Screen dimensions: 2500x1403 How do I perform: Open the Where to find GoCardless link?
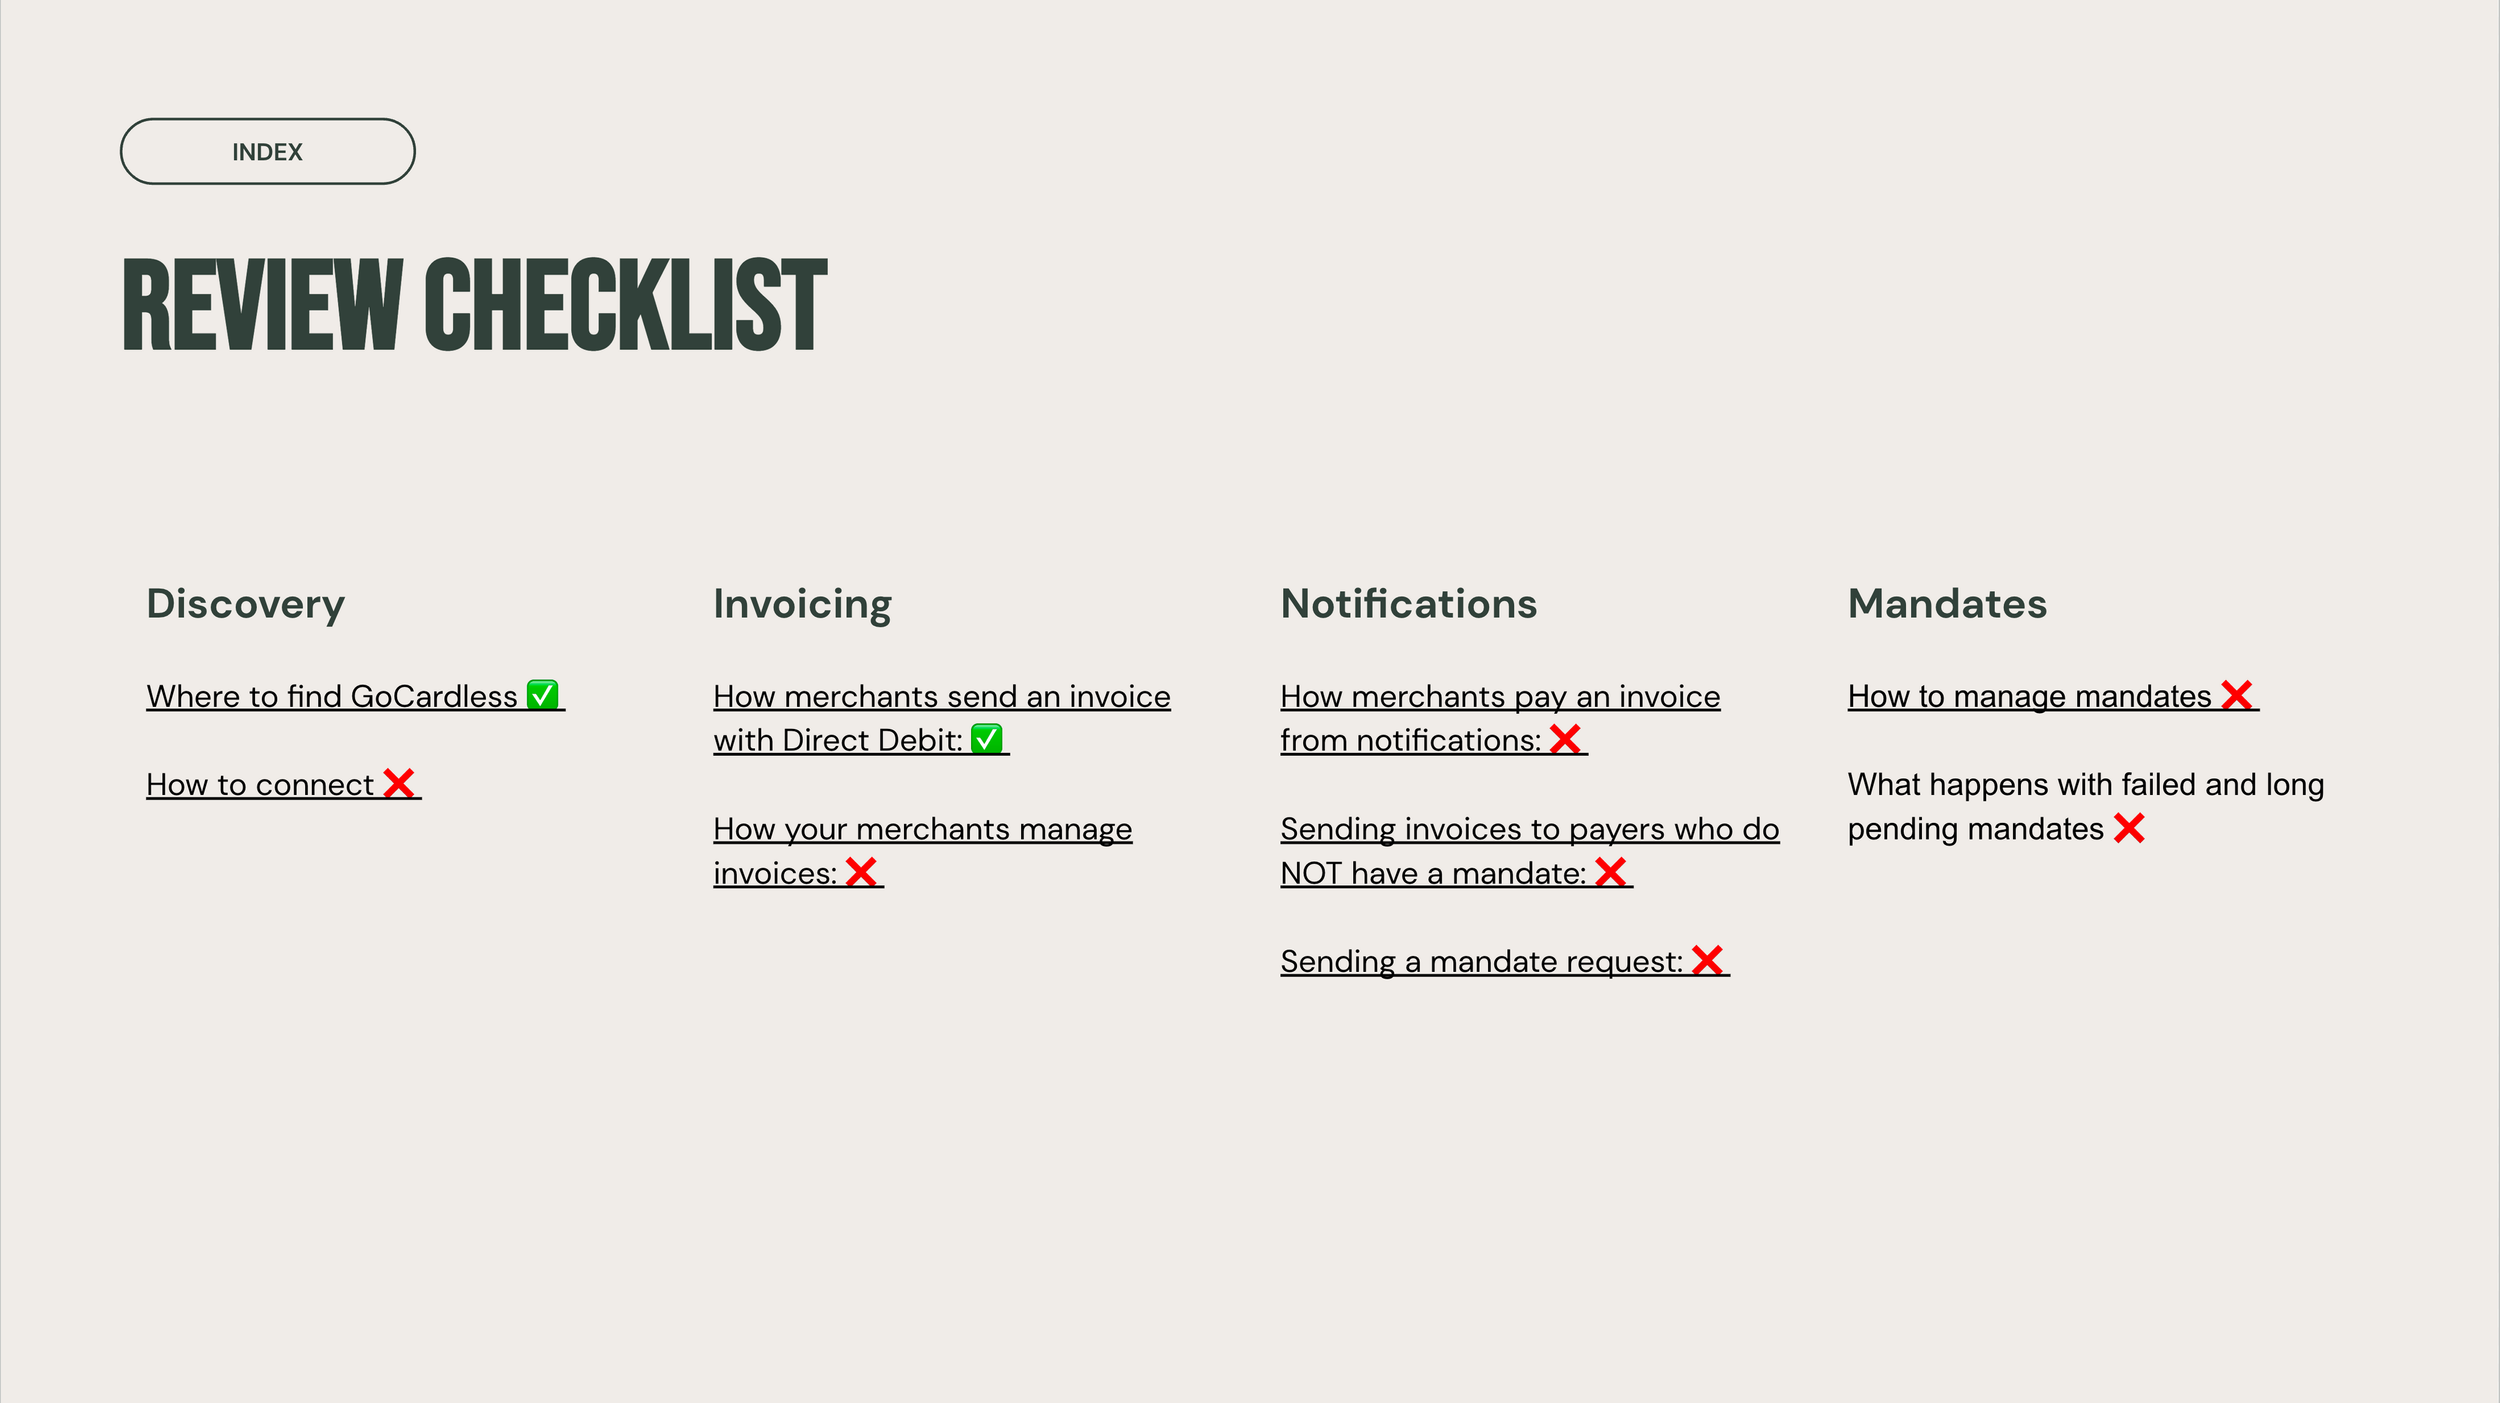355,696
